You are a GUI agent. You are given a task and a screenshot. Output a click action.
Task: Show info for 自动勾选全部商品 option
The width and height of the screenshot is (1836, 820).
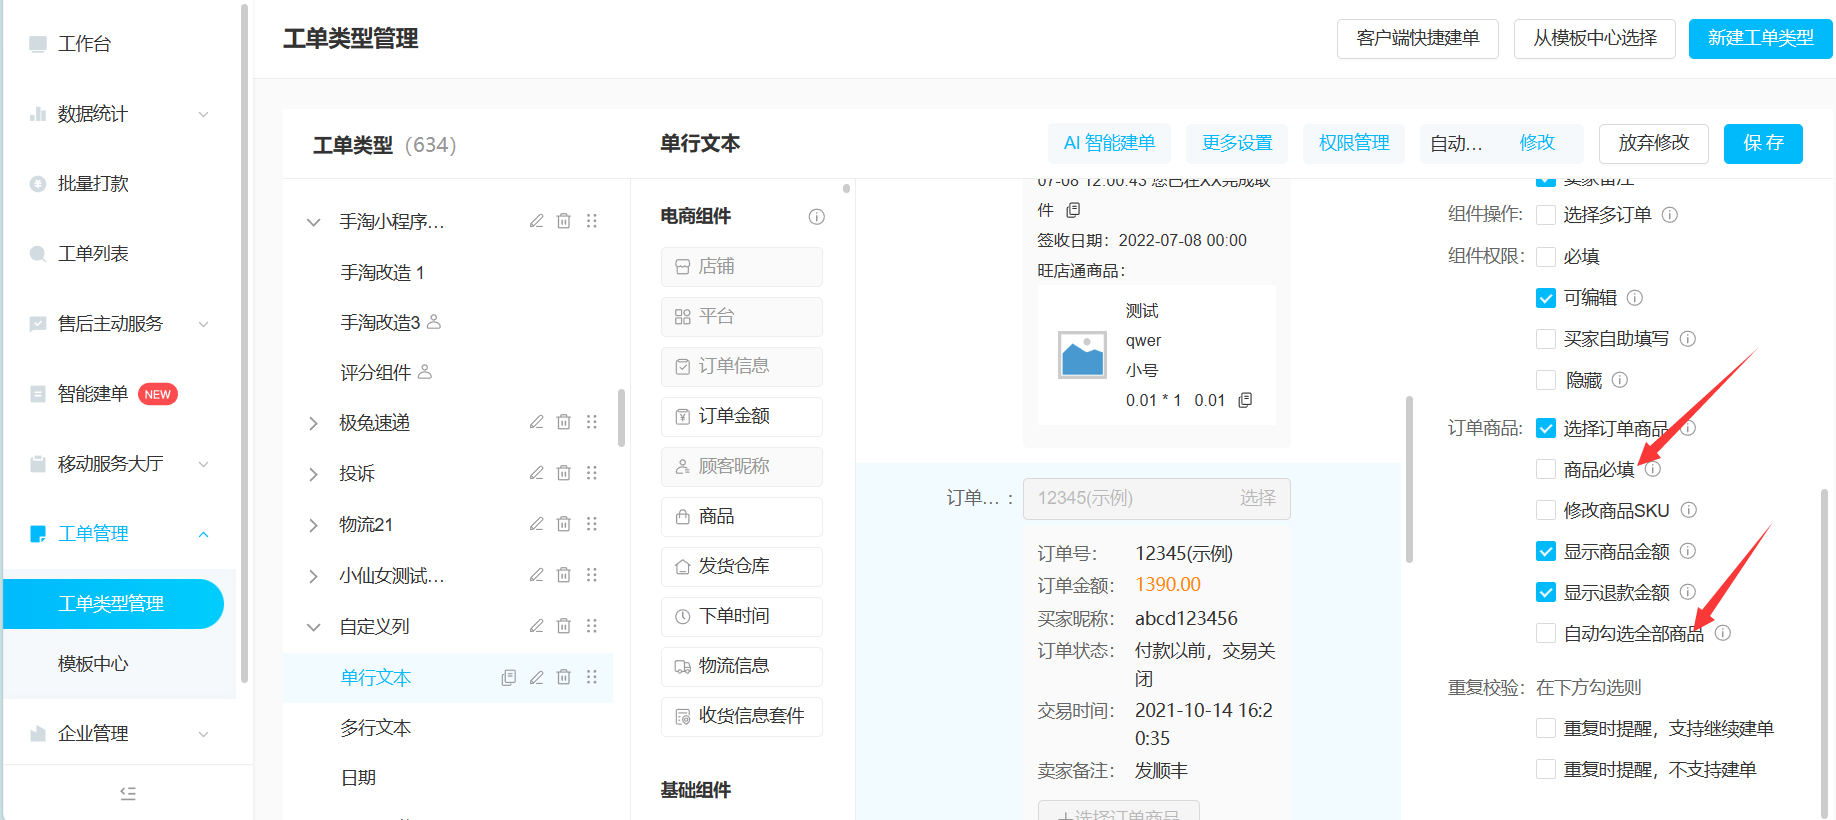pyautogui.click(x=1723, y=633)
